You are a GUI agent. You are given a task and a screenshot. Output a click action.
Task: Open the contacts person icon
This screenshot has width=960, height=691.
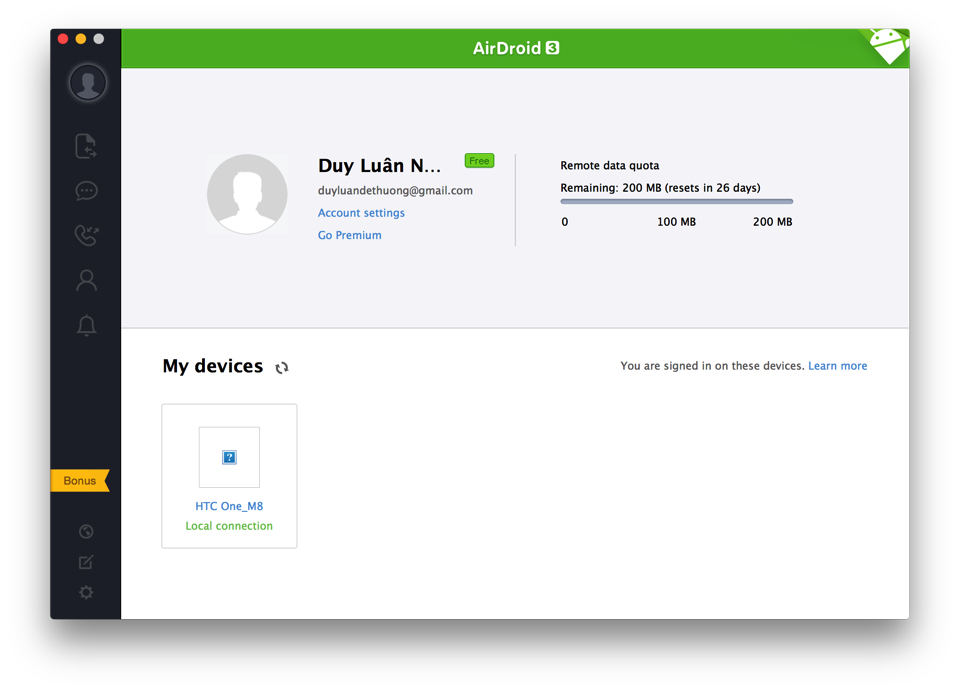click(86, 280)
